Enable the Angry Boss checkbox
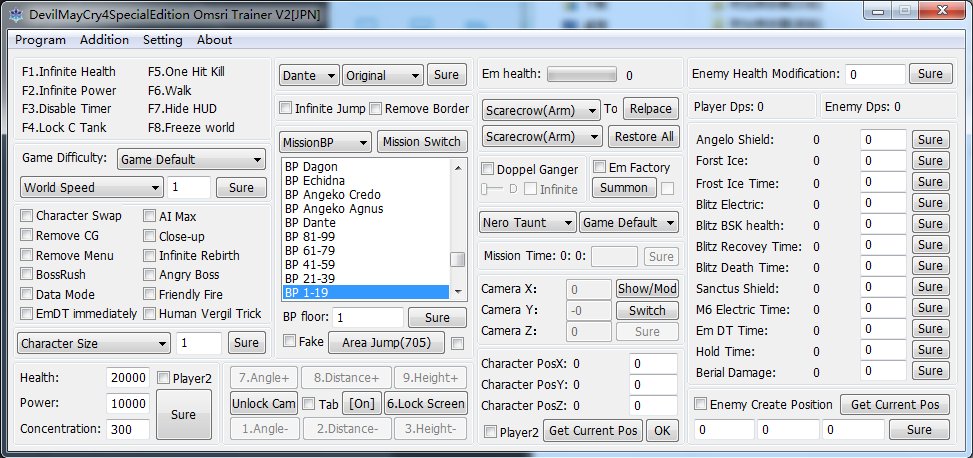Image resolution: width=973 pixels, height=458 pixels. [150, 274]
